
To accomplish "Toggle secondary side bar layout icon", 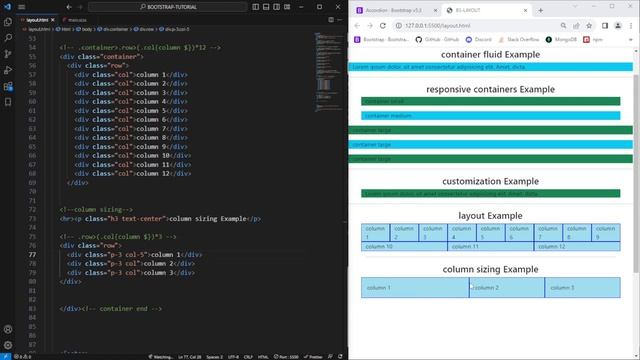I will click(277, 7).
